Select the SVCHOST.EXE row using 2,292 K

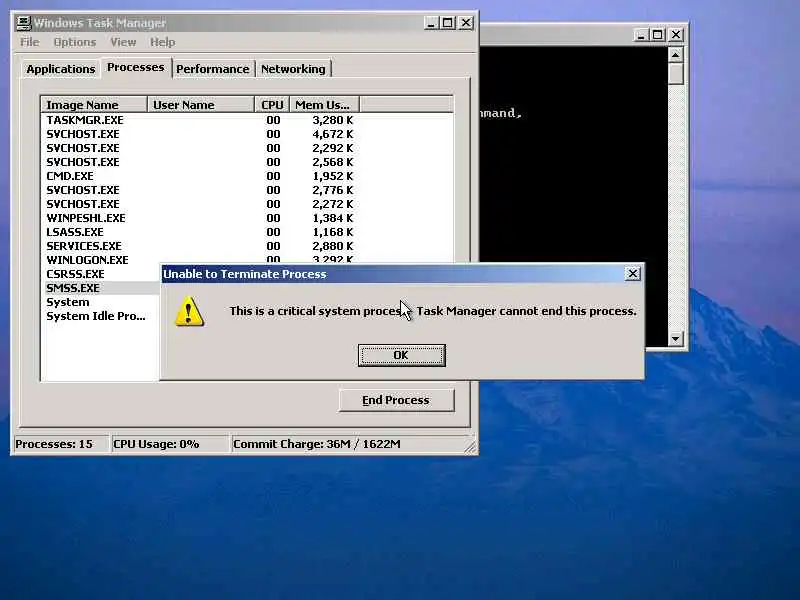246,148
